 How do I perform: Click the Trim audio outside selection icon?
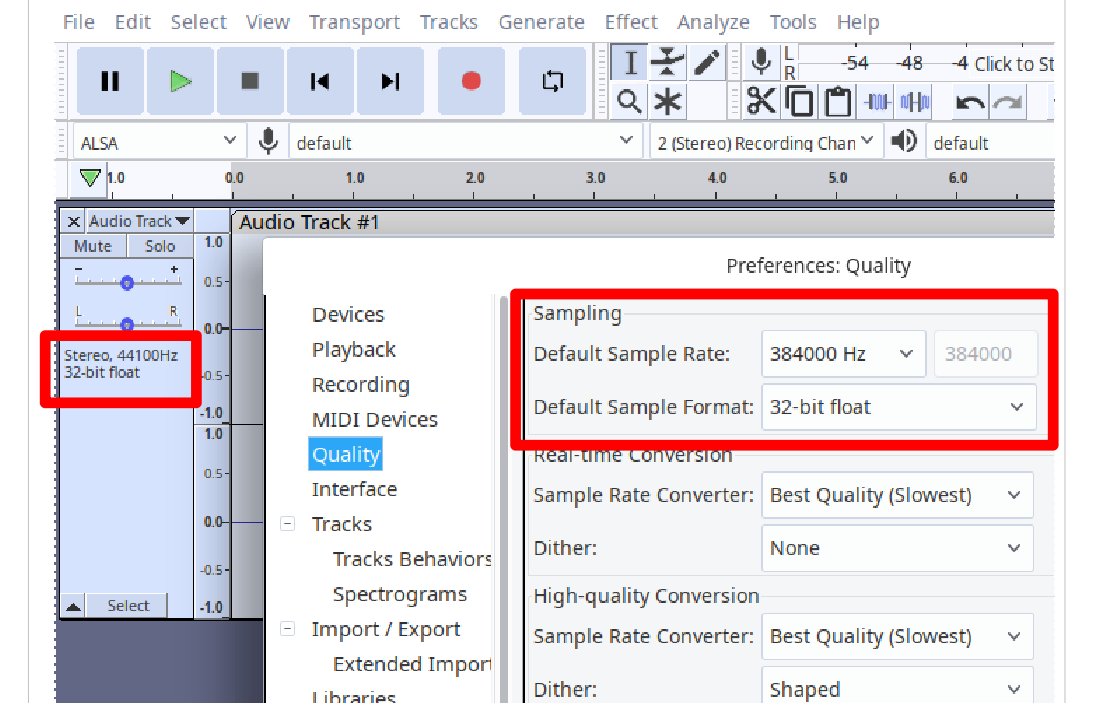tap(877, 102)
